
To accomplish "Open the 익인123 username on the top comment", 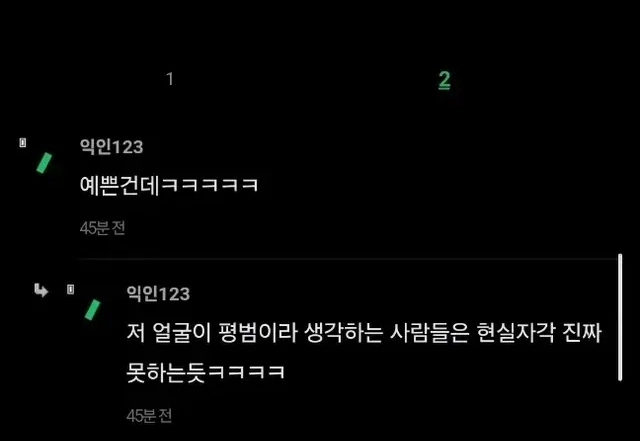I will pyautogui.click(x=112, y=147).
